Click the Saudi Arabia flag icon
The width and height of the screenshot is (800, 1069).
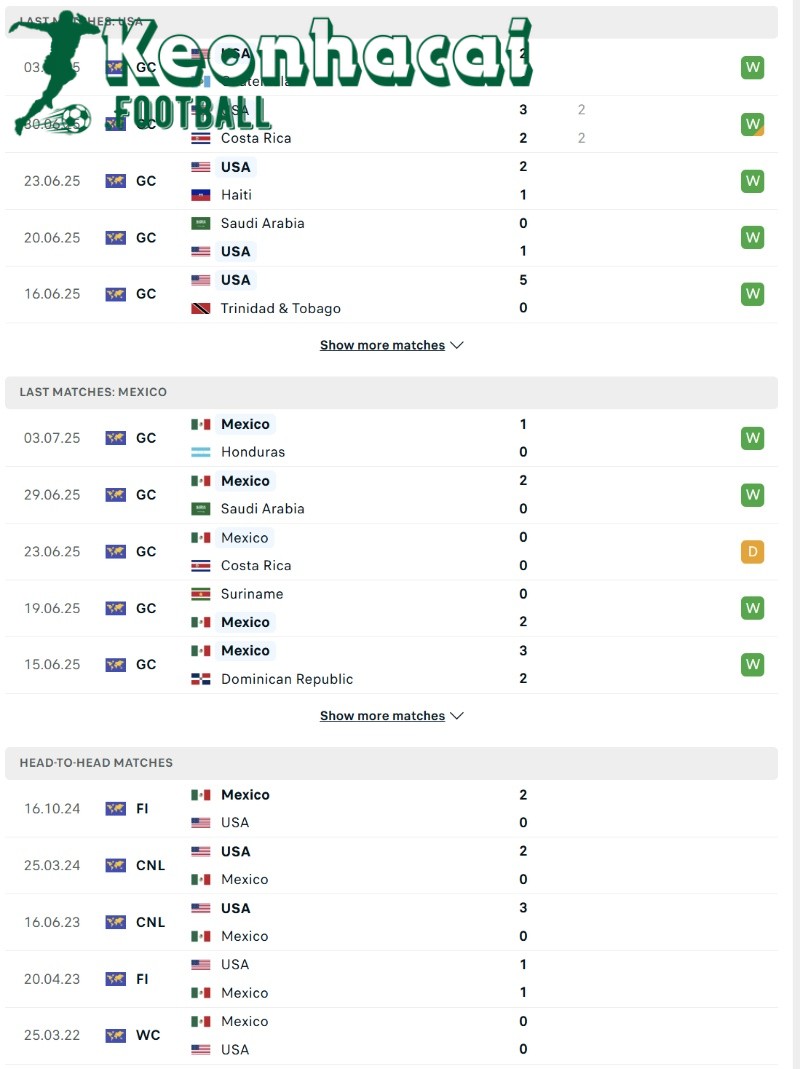click(202, 223)
